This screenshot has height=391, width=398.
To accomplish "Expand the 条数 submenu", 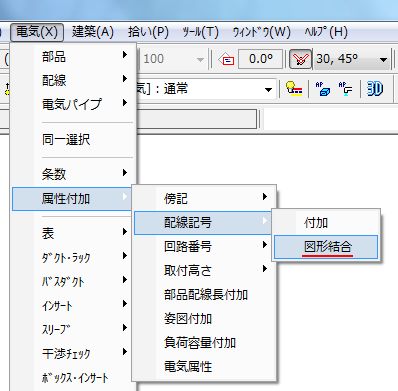I will (74, 174).
